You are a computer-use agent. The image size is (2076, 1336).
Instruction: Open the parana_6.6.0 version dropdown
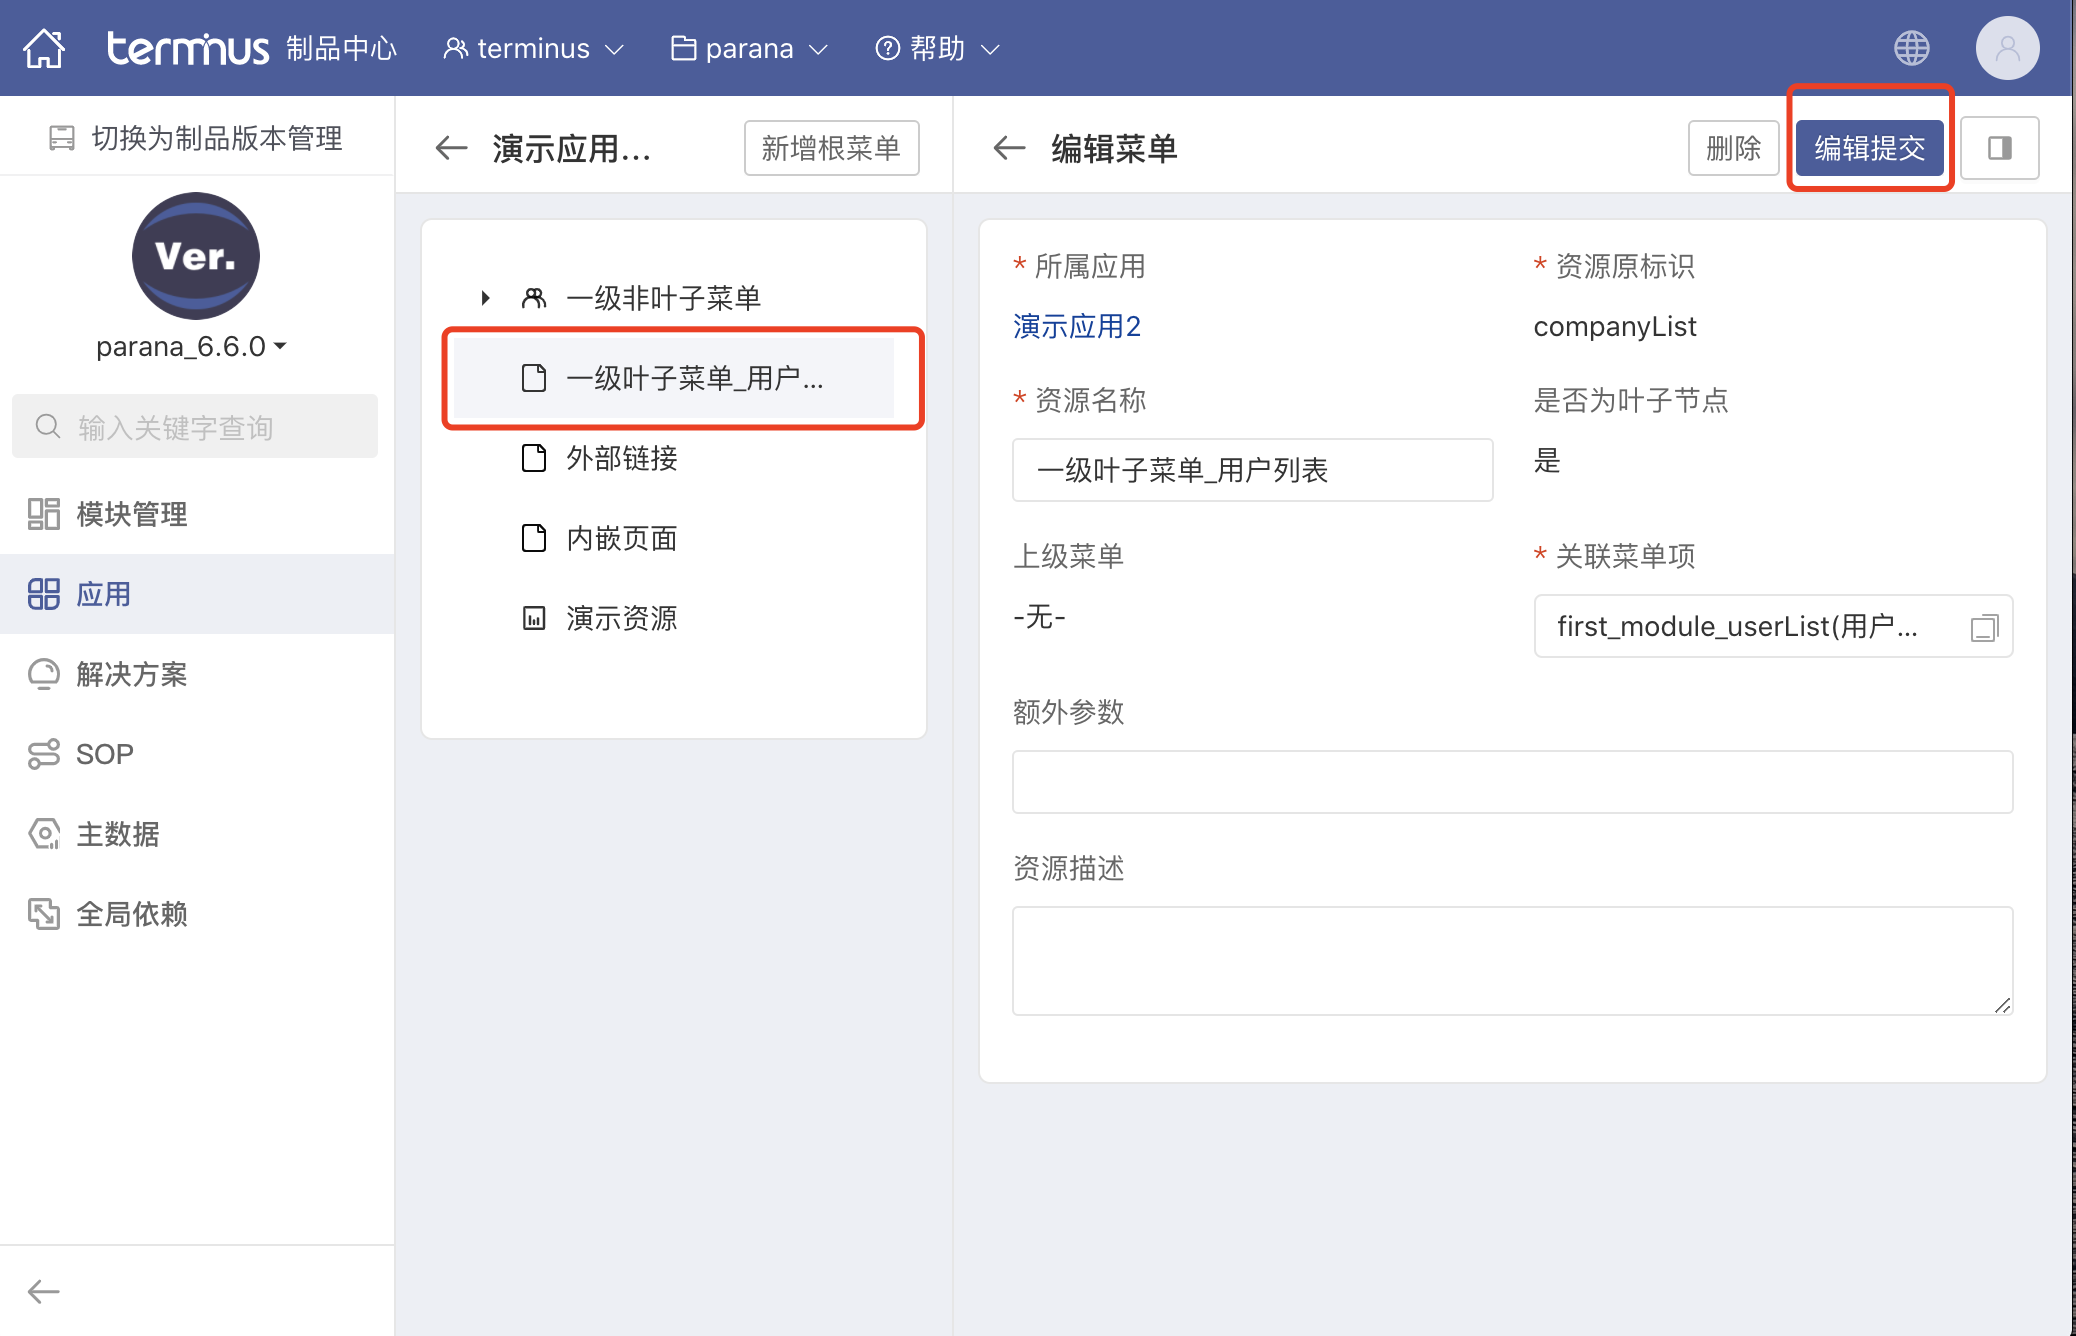tap(191, 346)
